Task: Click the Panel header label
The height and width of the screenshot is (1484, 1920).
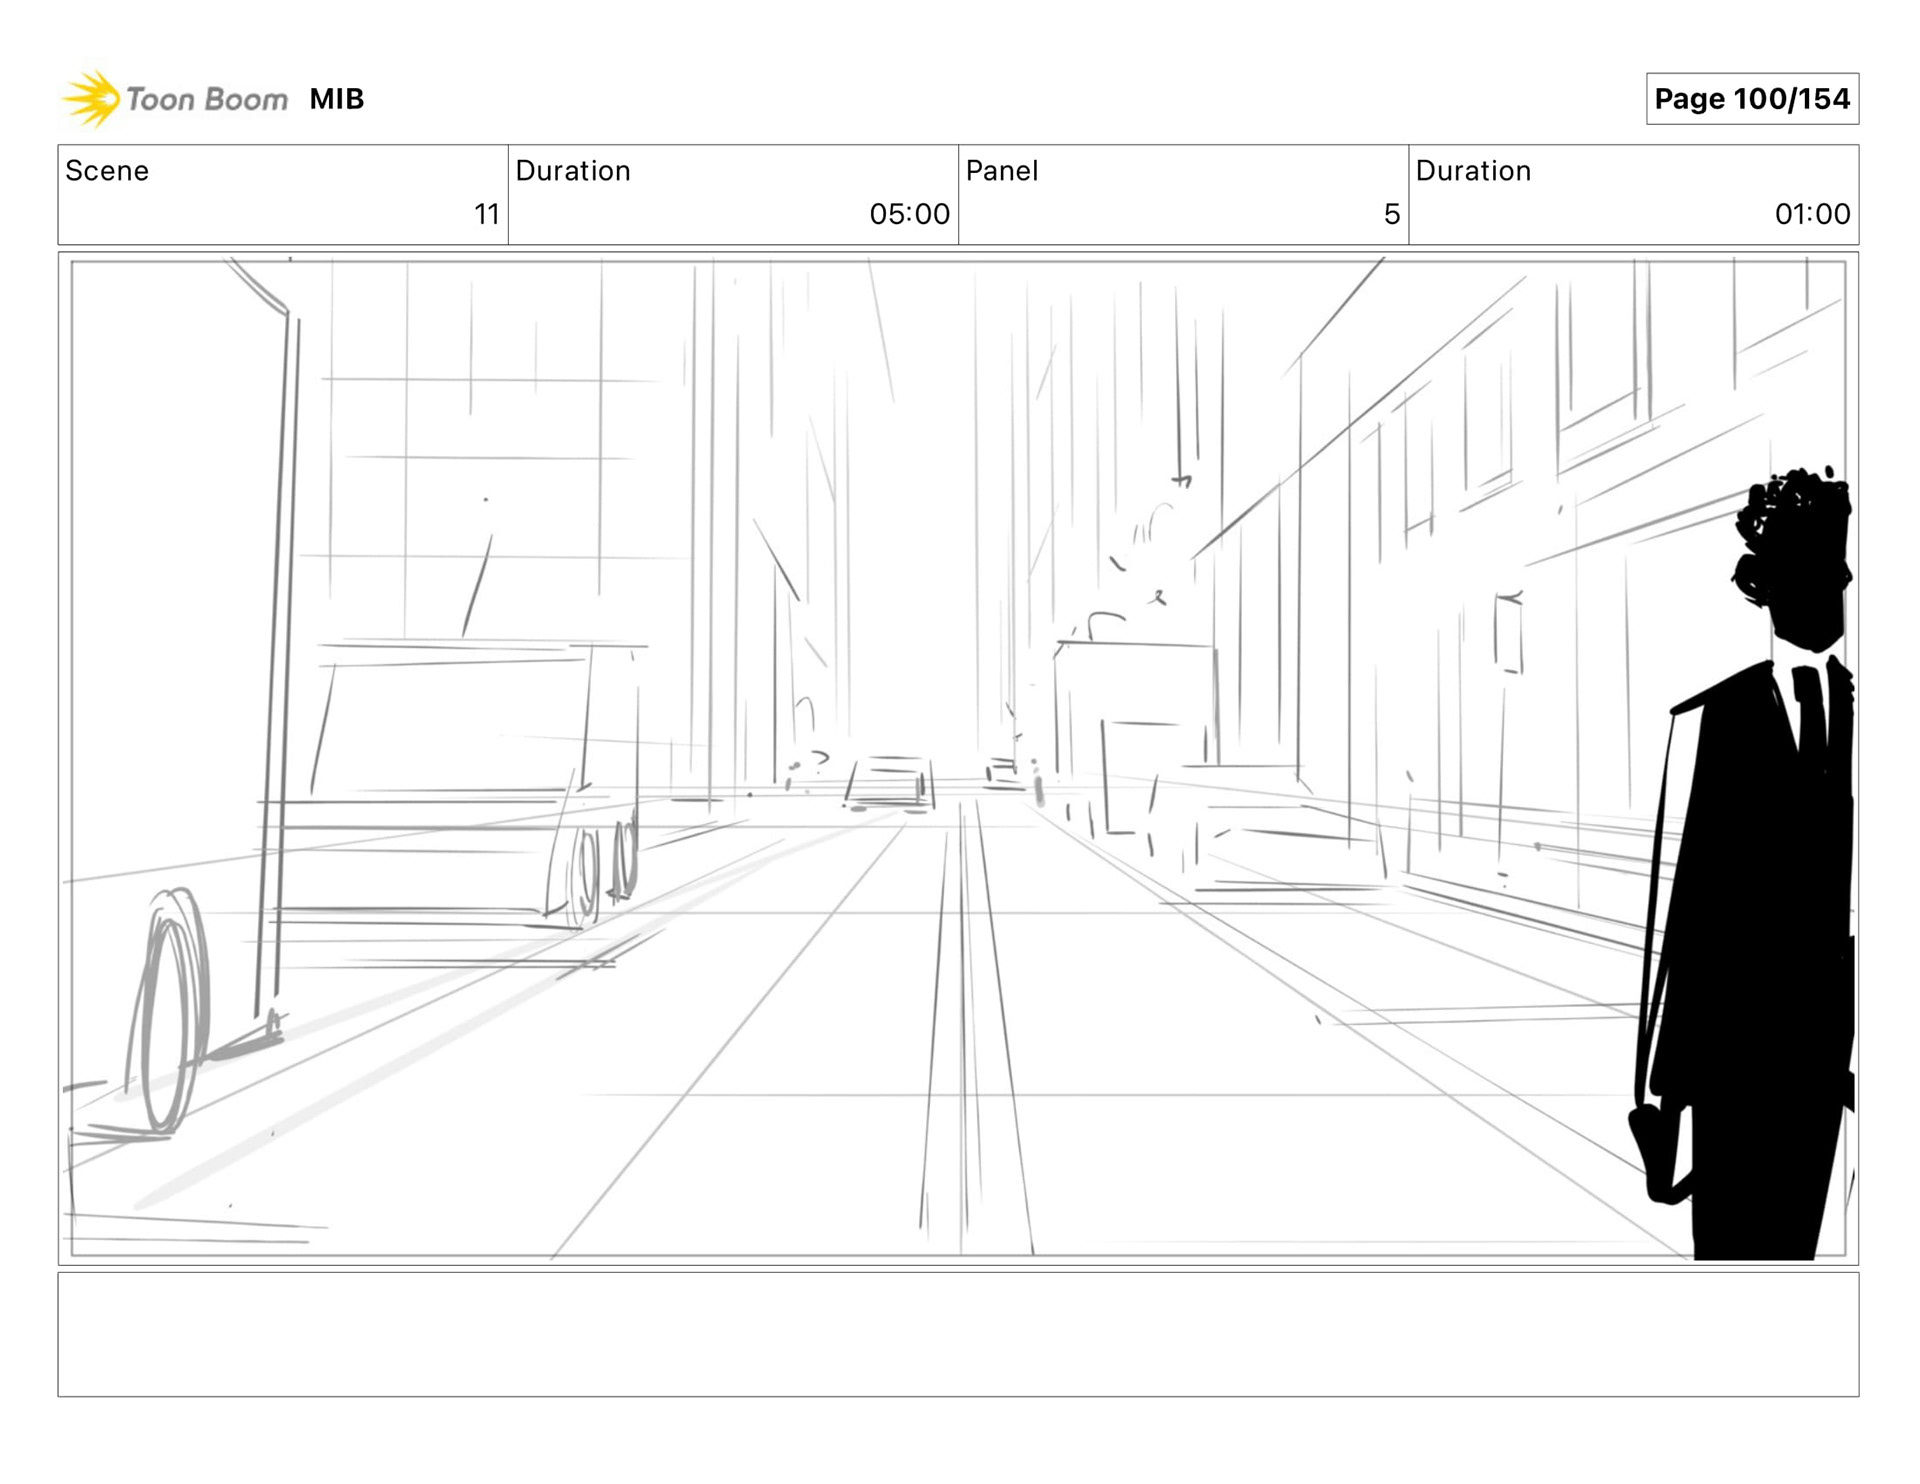Action: [x=1002, y=171]
